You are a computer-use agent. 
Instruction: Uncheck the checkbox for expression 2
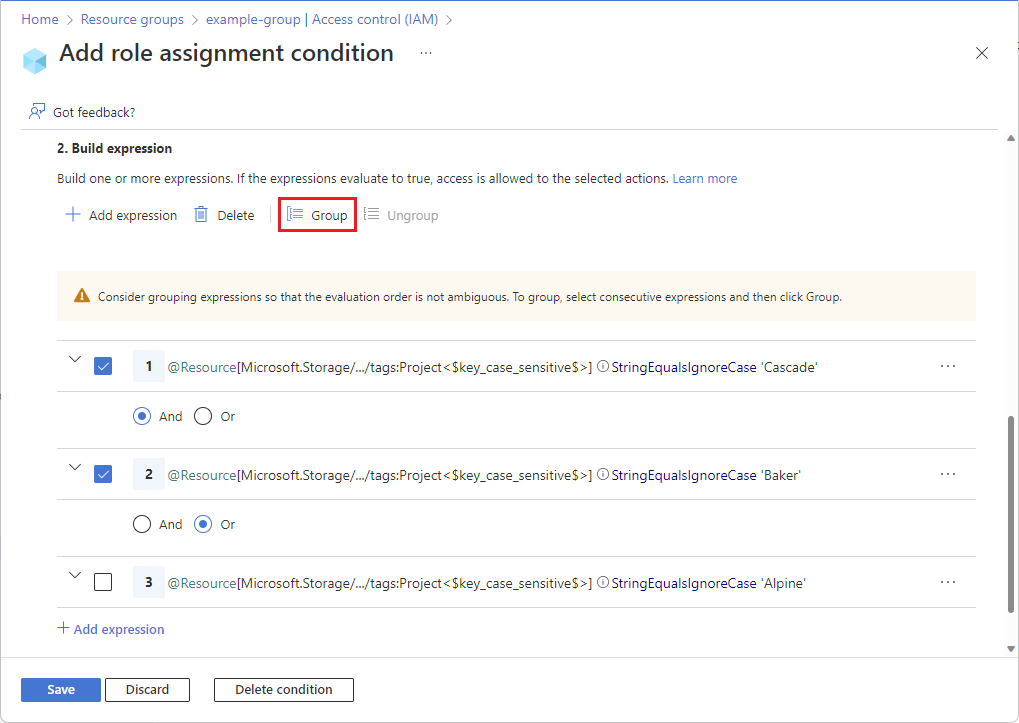(x=102, y=473)
